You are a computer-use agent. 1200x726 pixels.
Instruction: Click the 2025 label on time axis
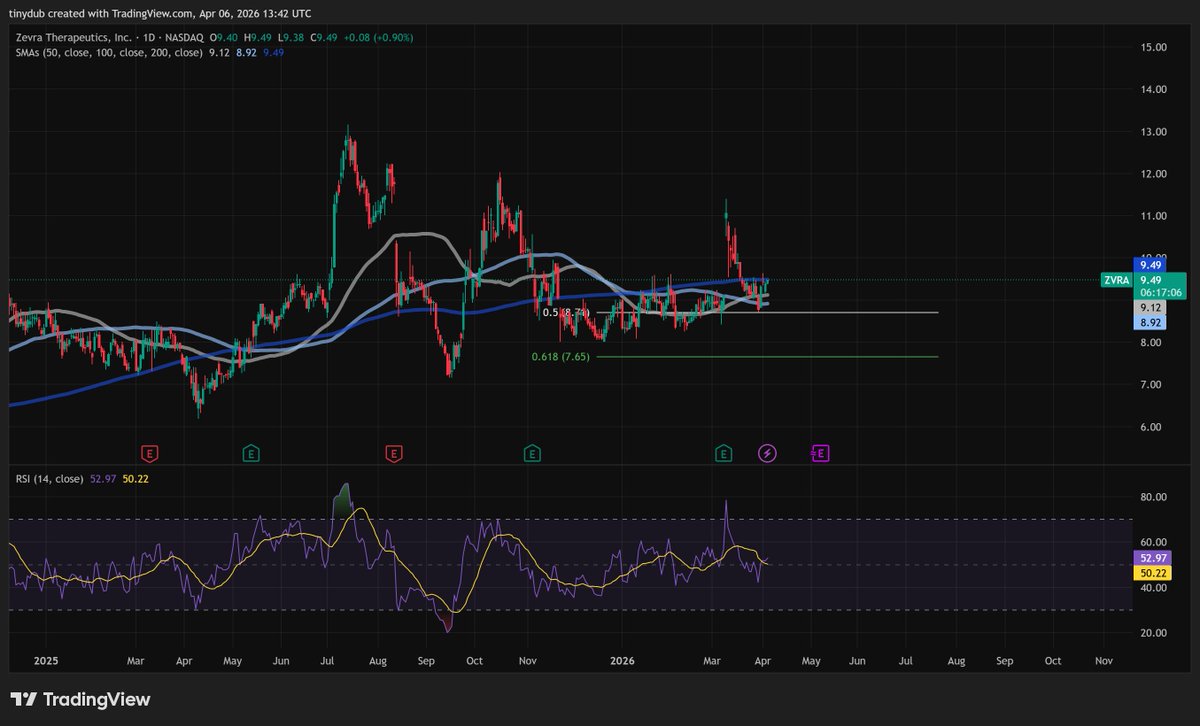pyautogui.click(x=46, y=661)
